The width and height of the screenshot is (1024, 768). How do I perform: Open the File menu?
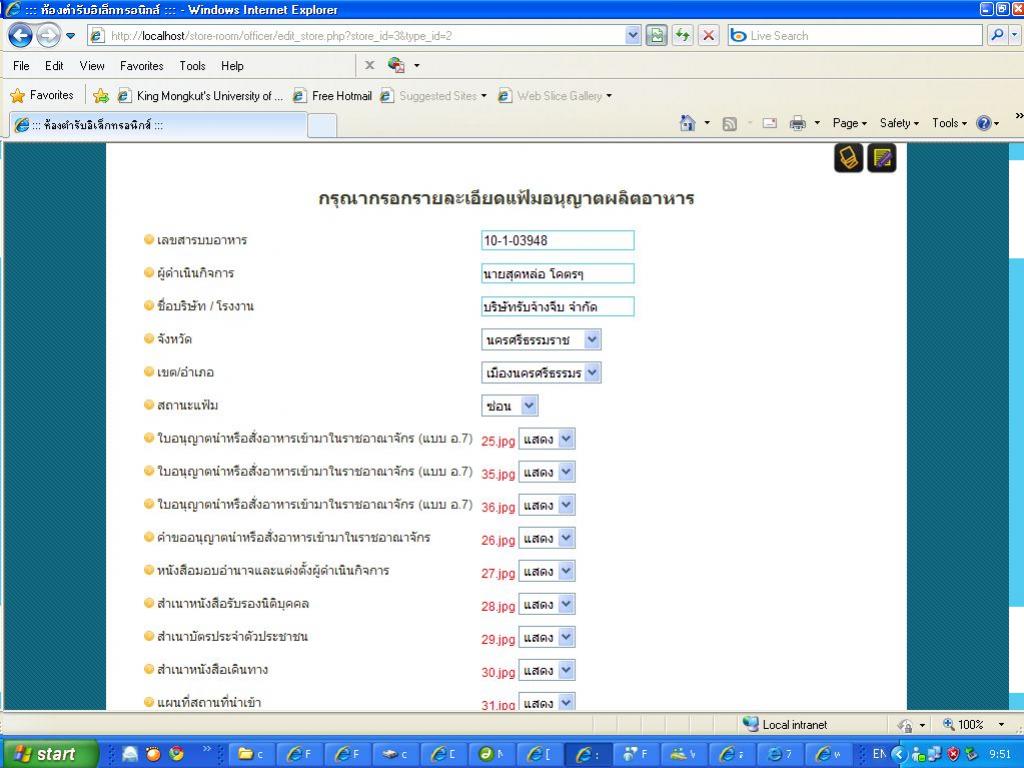pos(21,65)
